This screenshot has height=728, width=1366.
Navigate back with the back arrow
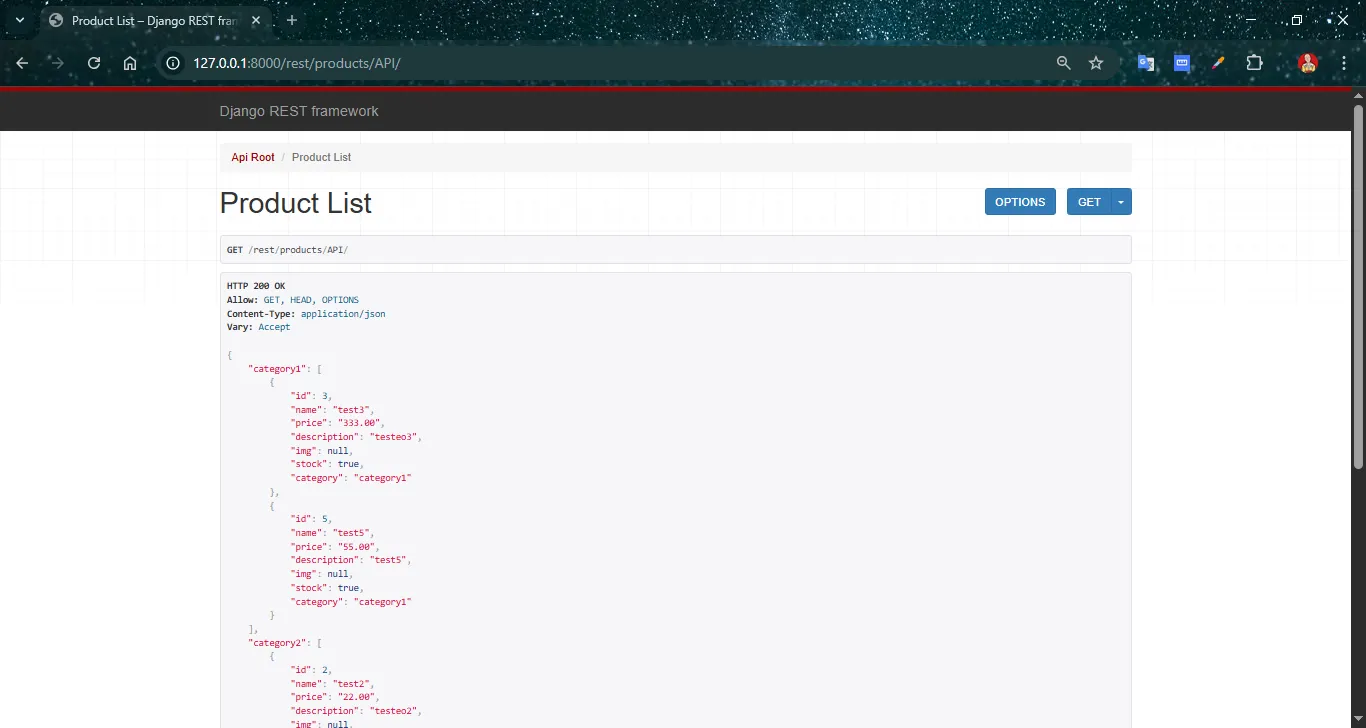coord(22,62)
